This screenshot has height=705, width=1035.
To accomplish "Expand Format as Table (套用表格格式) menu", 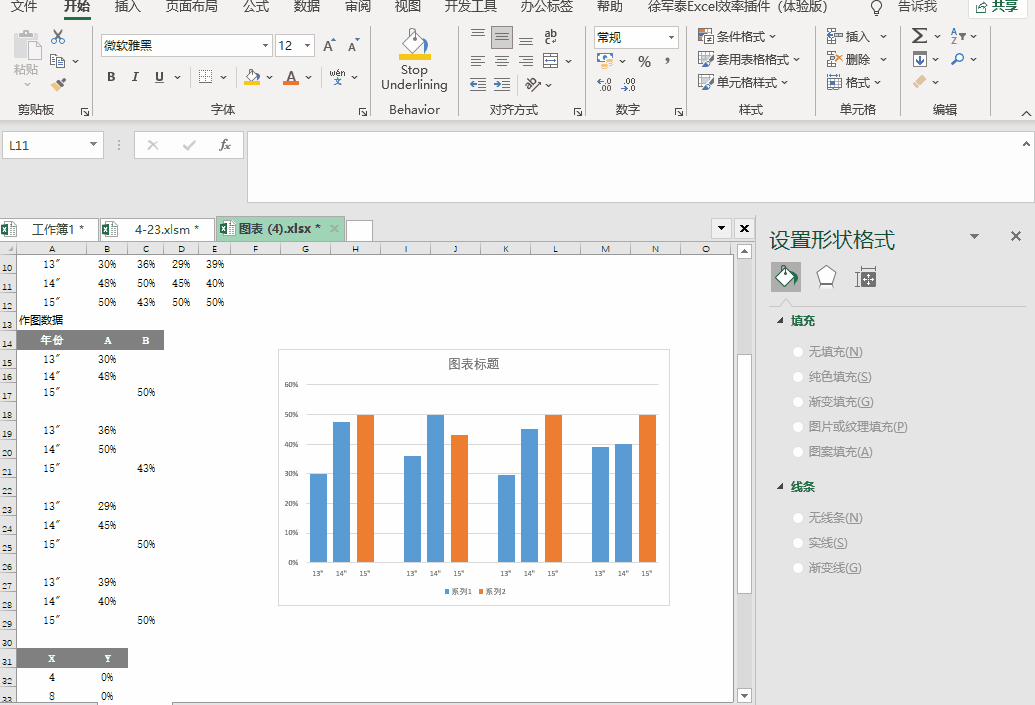I will click(749, 59).
